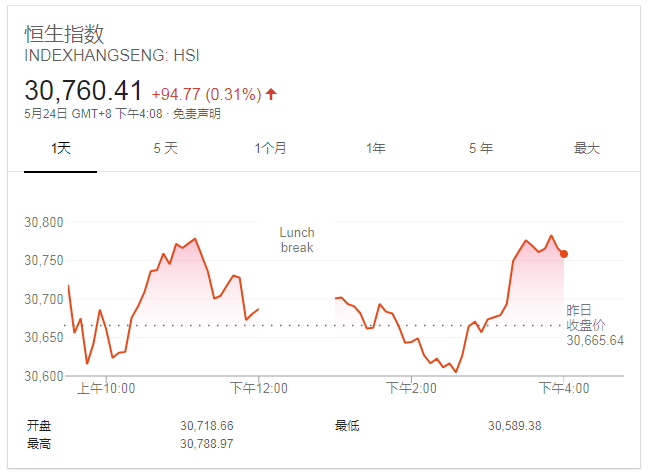The image size is (649, 476).
Task: Click the red up arrow icon
Action: point(271,94)
